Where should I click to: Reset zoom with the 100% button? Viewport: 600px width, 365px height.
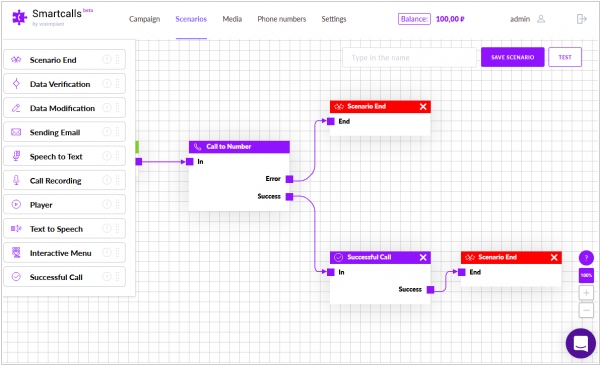coord(586,275)
